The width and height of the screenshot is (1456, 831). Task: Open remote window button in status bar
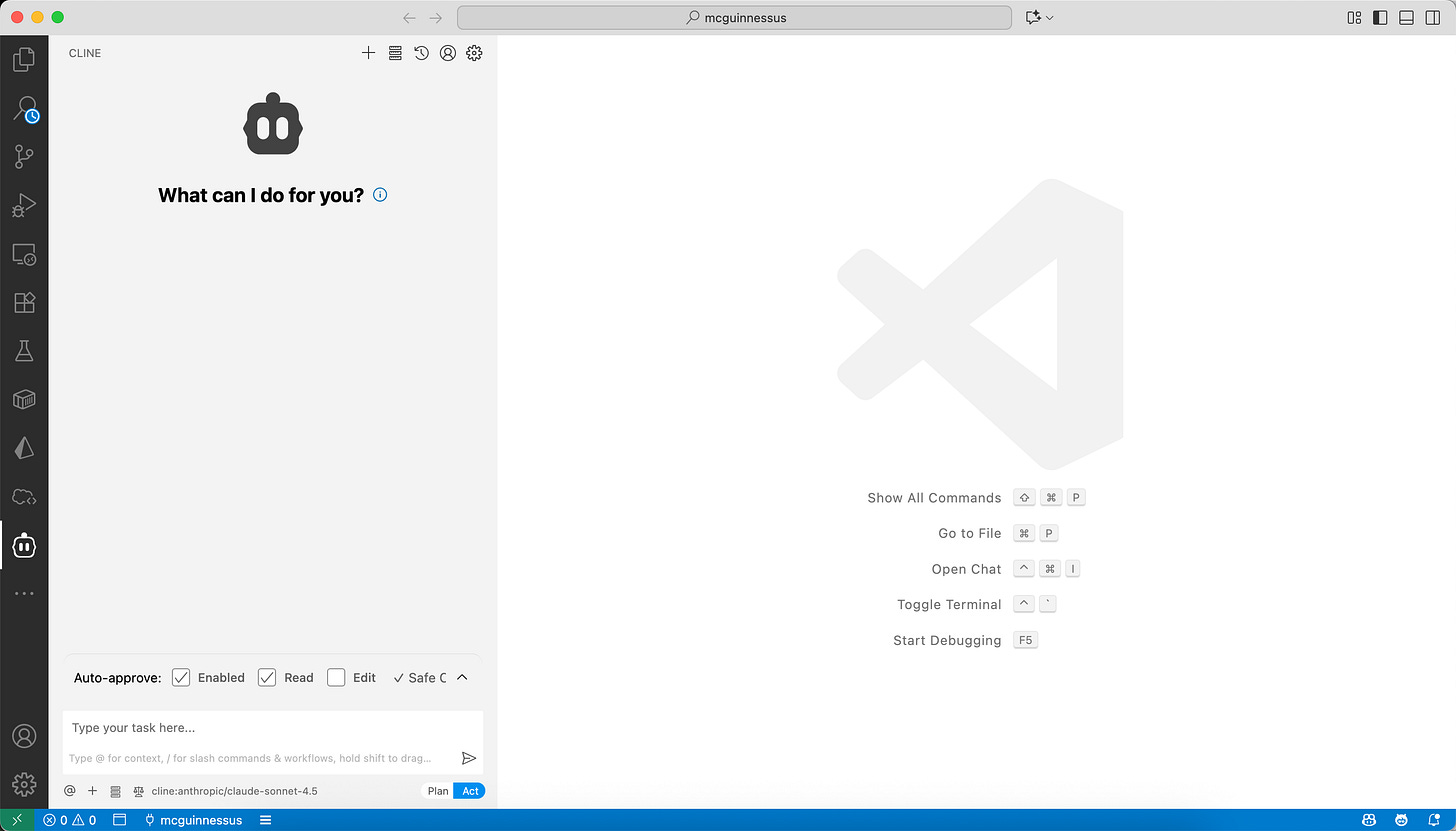pos(17,820)
